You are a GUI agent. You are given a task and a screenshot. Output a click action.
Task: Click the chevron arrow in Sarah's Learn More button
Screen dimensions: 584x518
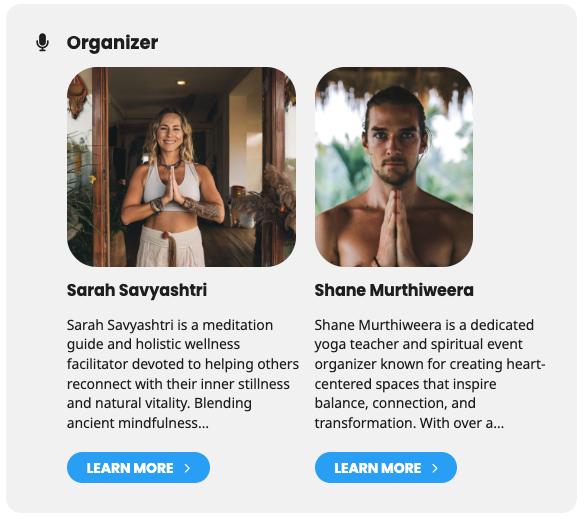187,468
